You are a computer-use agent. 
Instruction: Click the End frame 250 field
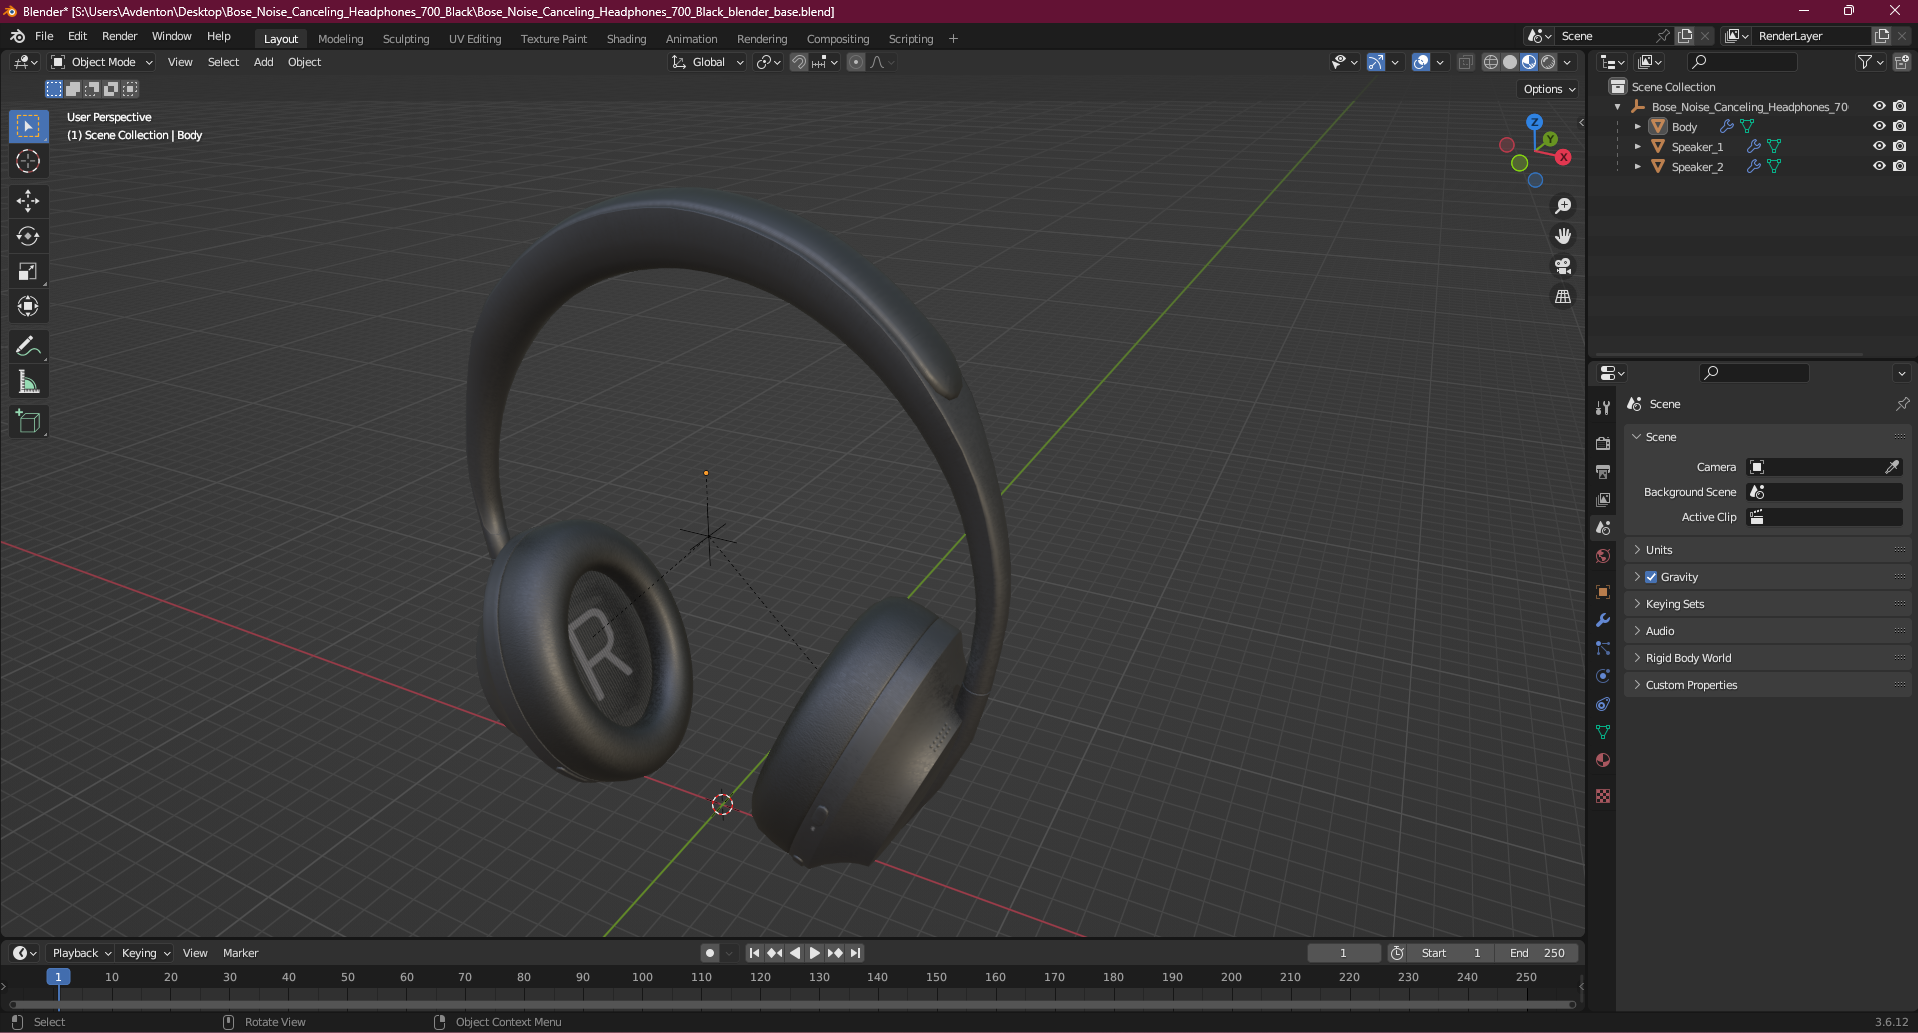1537,953
